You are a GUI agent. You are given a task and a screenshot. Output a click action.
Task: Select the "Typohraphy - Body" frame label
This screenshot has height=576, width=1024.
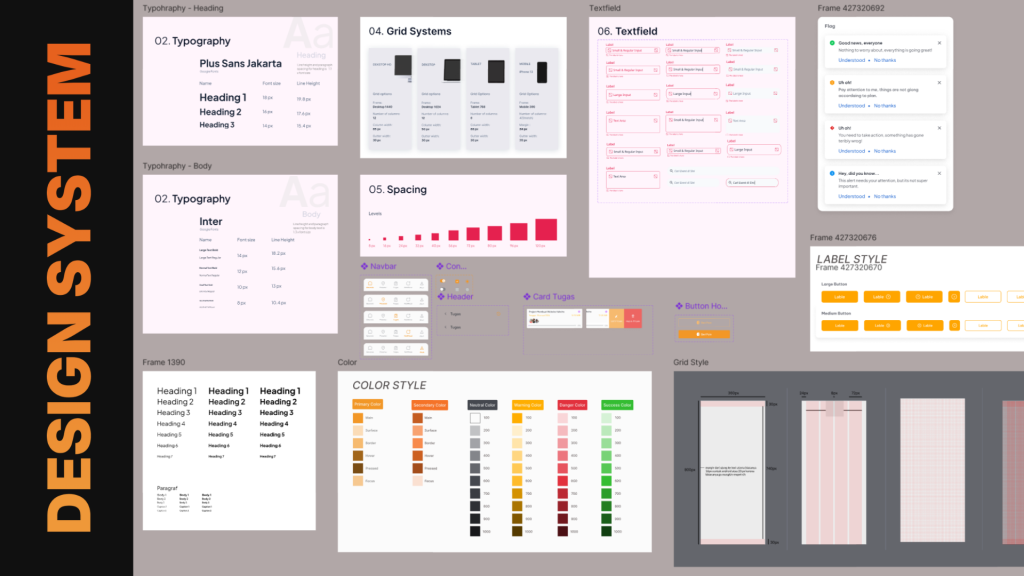(178, 166)
